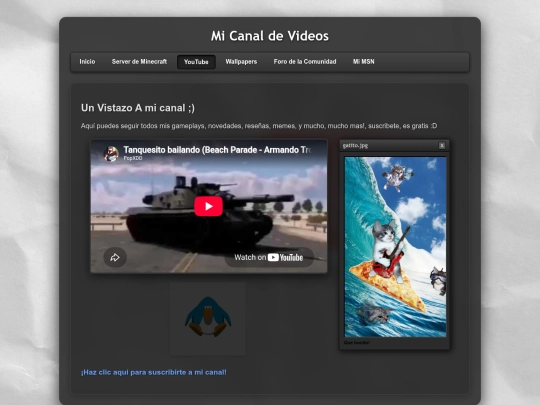Close the gatito.jpg image window
Screen dimensions: 540x405
(442, 146)
